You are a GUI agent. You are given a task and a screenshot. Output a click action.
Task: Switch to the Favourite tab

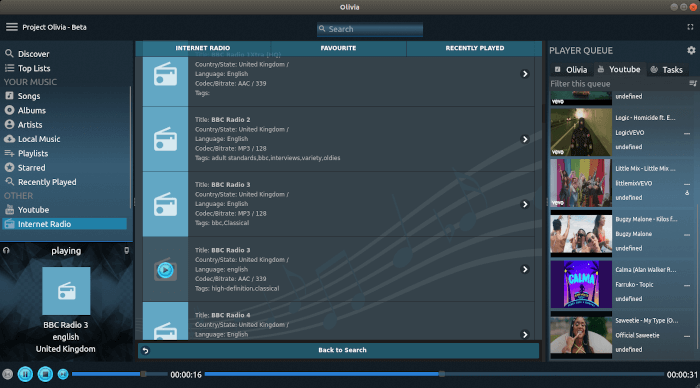coord(338,48)
